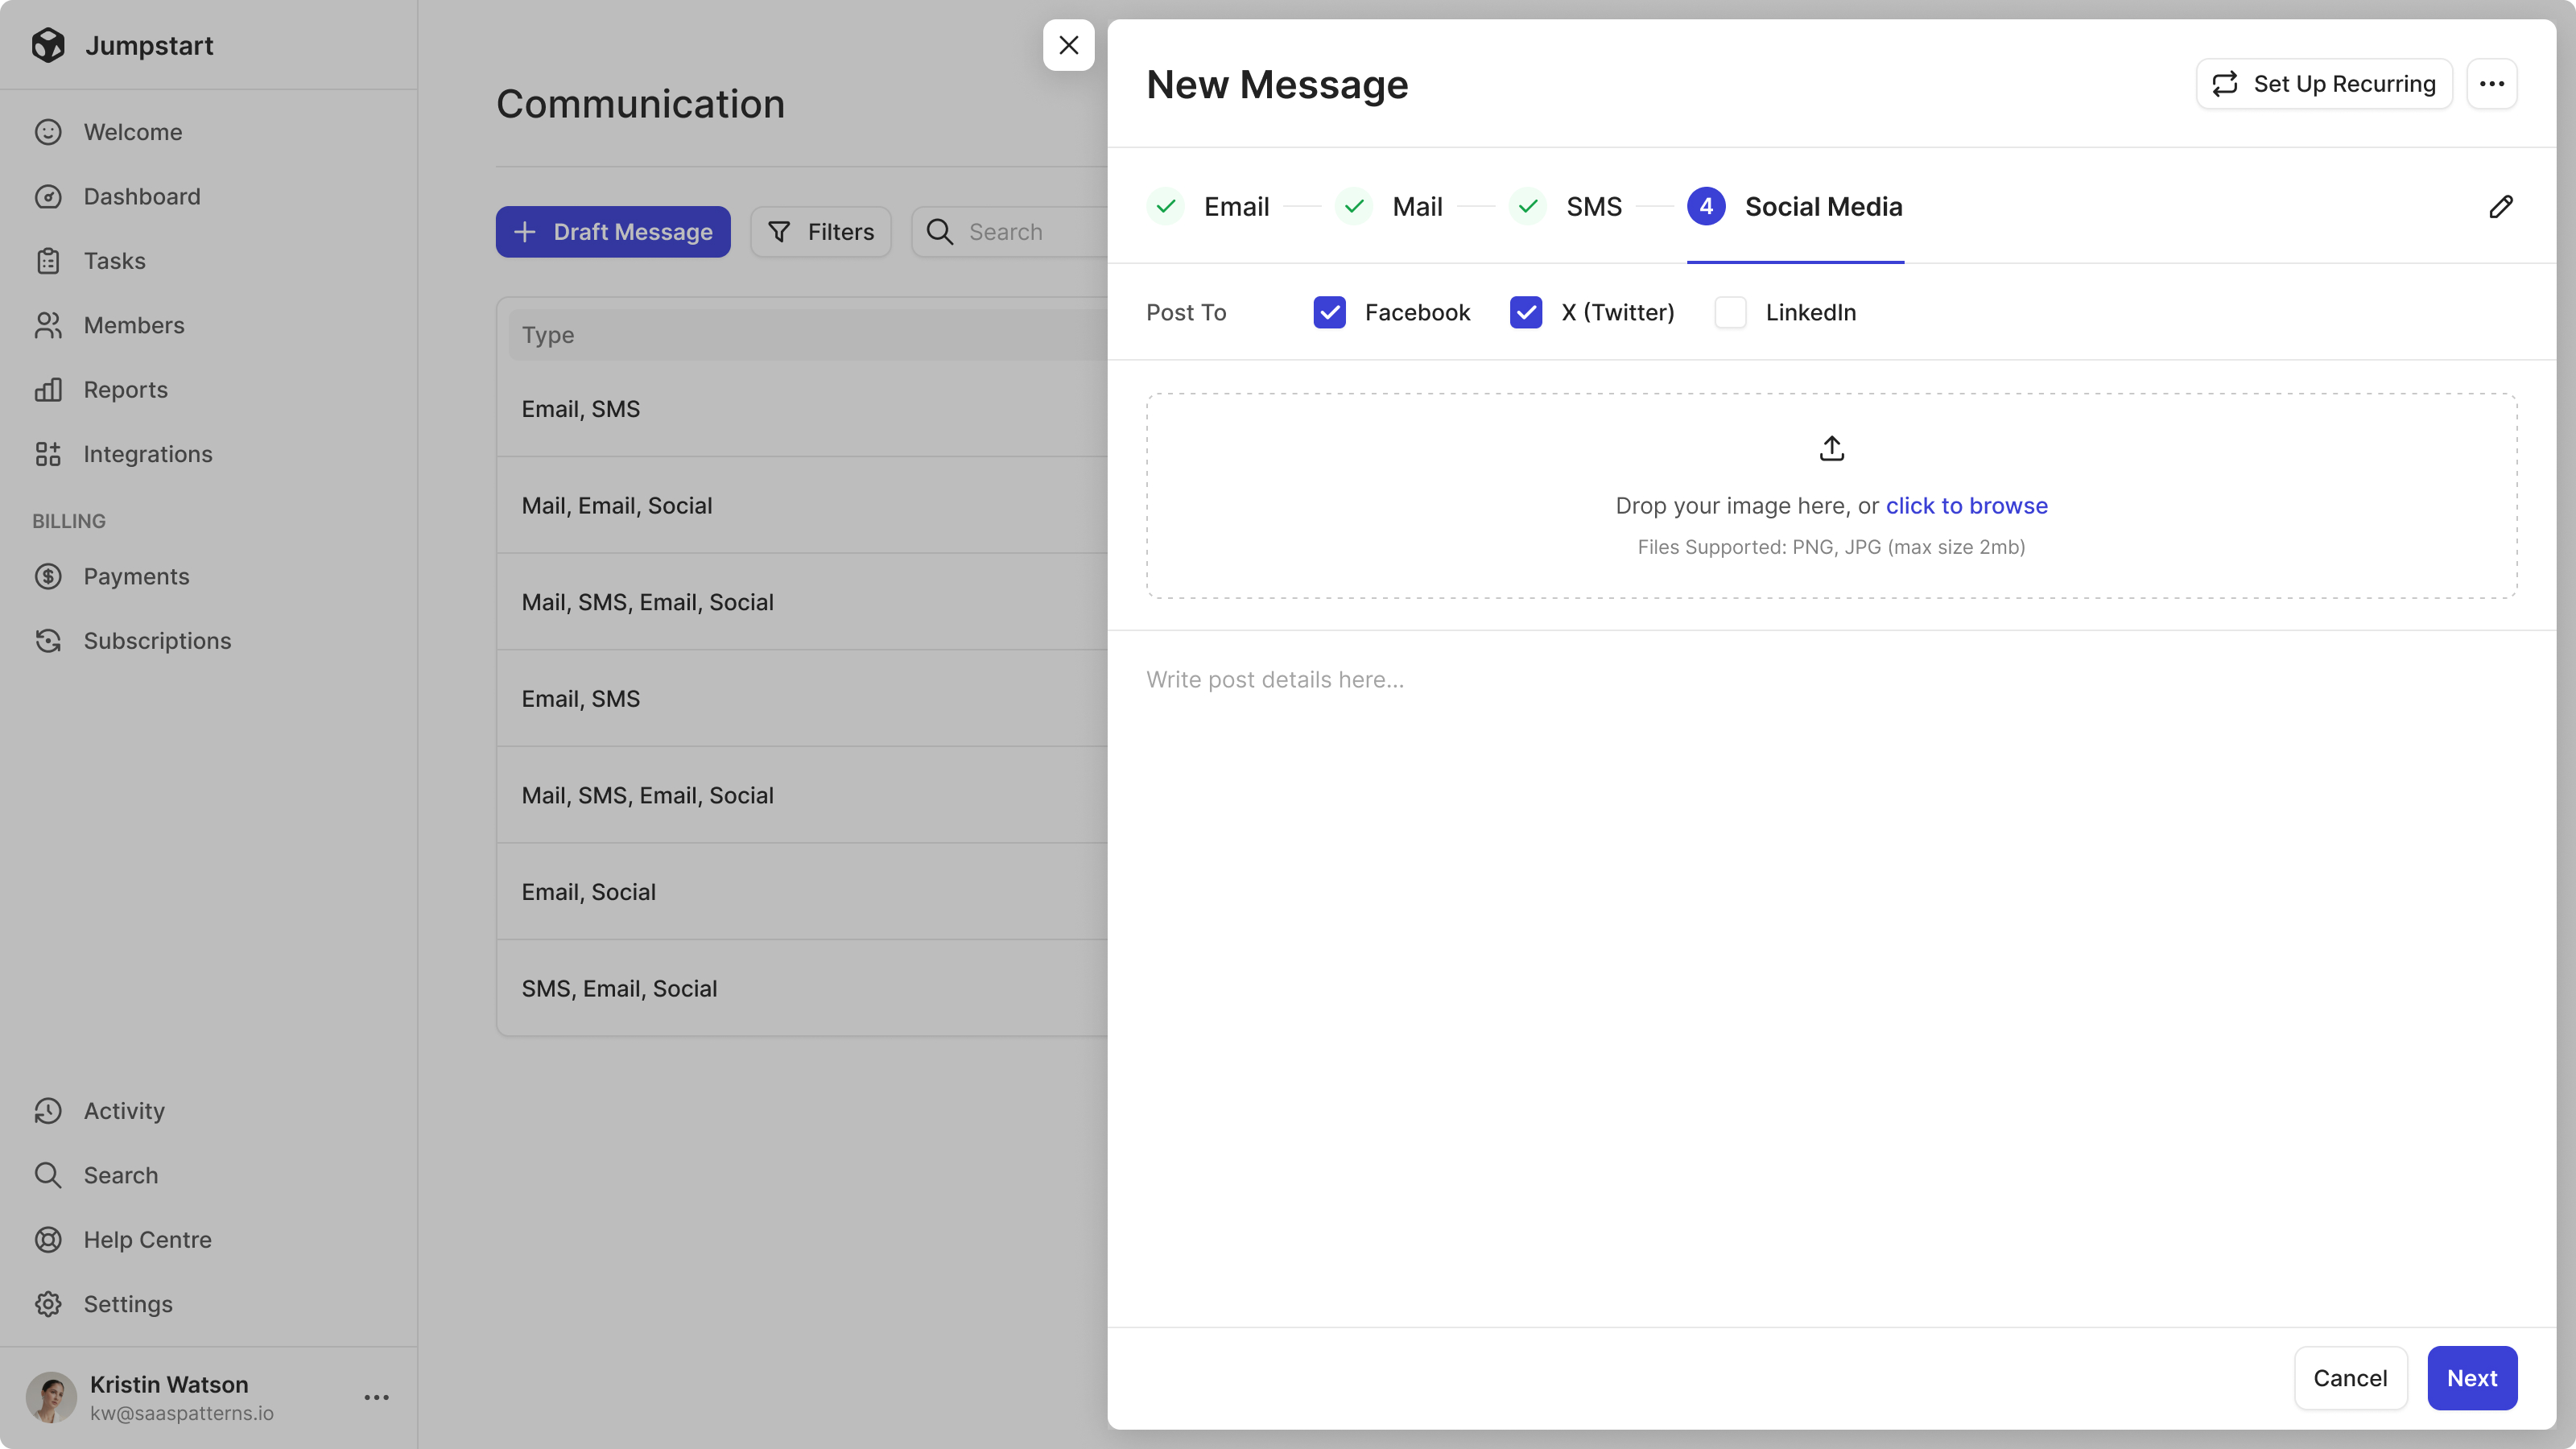Enable the LinkedIn checkbox

(x=1730, y=312)
